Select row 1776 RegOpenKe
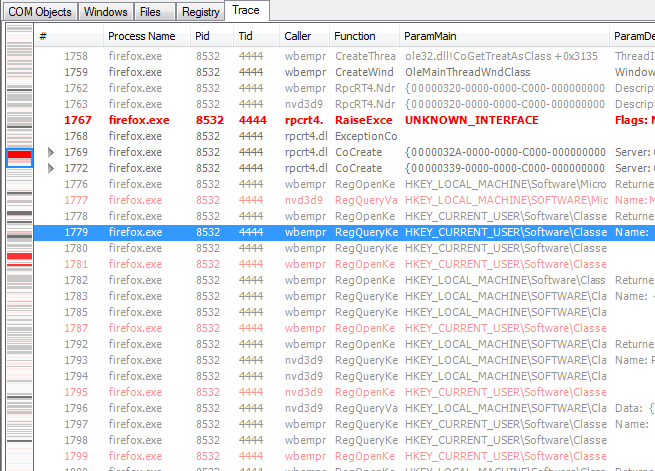Screen dimensions: 655x471 (344, 184)
